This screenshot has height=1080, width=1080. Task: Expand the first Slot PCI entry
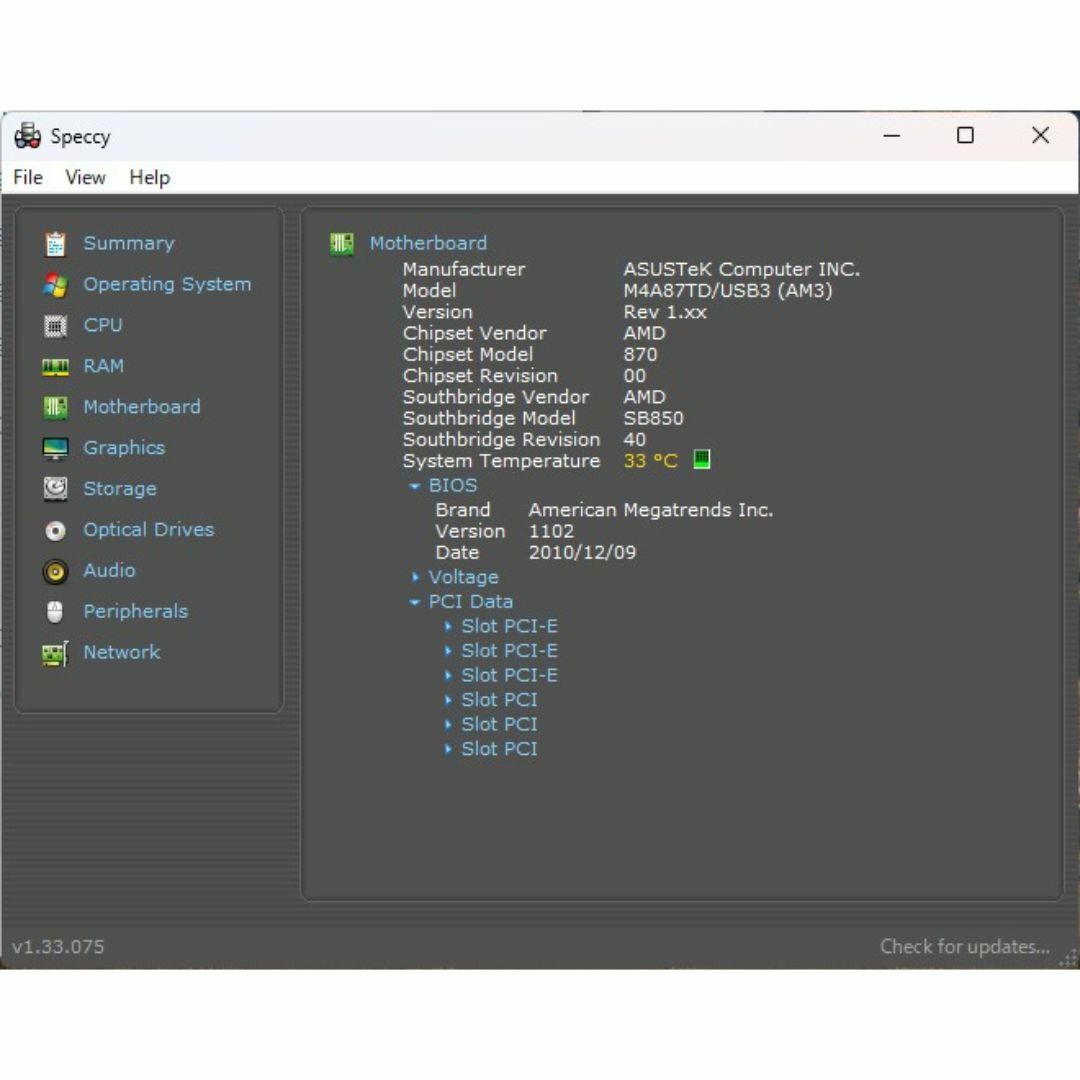[448, 700]
